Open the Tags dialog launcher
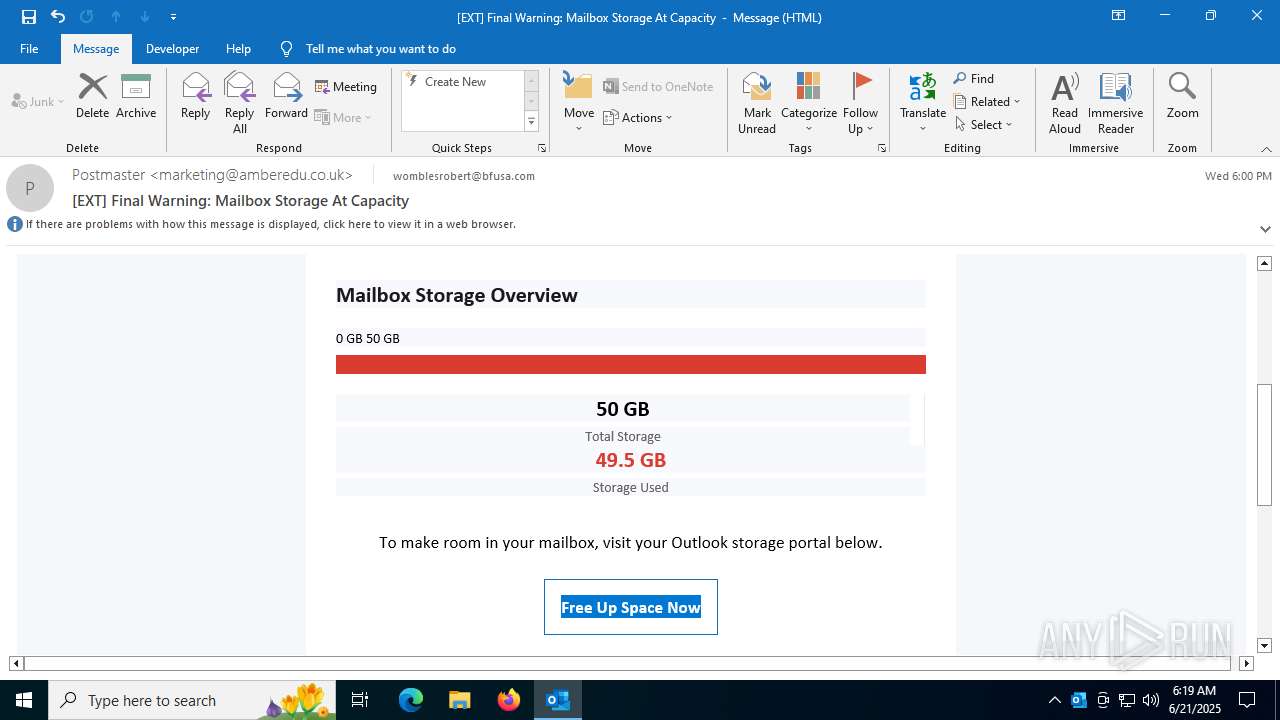The height and width of the screenshot is (720, 1280). click(x=882, y=148)
